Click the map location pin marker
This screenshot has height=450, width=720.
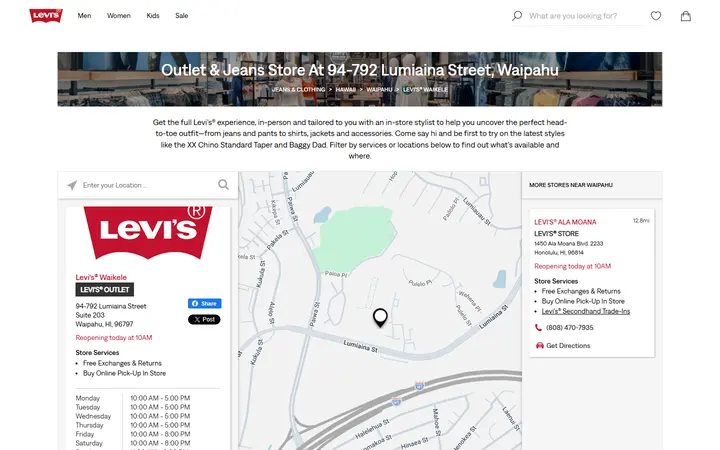(380, 317)
